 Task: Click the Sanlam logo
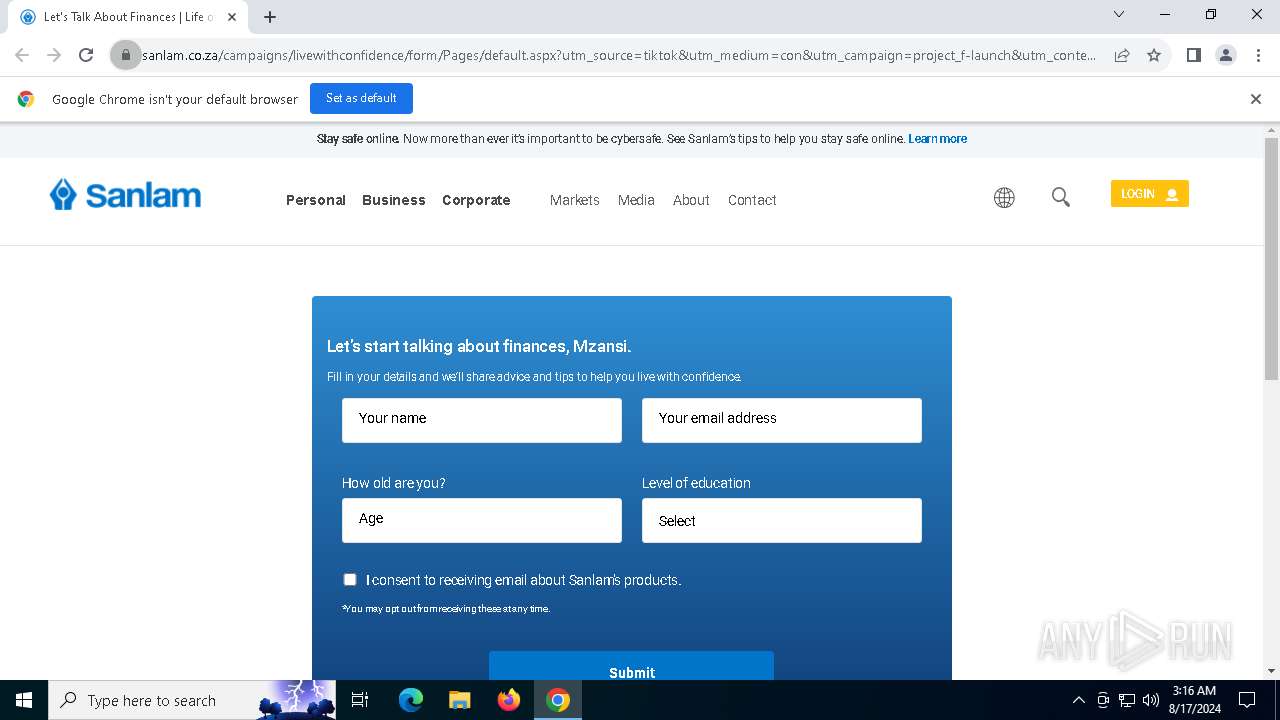[125, 195]
